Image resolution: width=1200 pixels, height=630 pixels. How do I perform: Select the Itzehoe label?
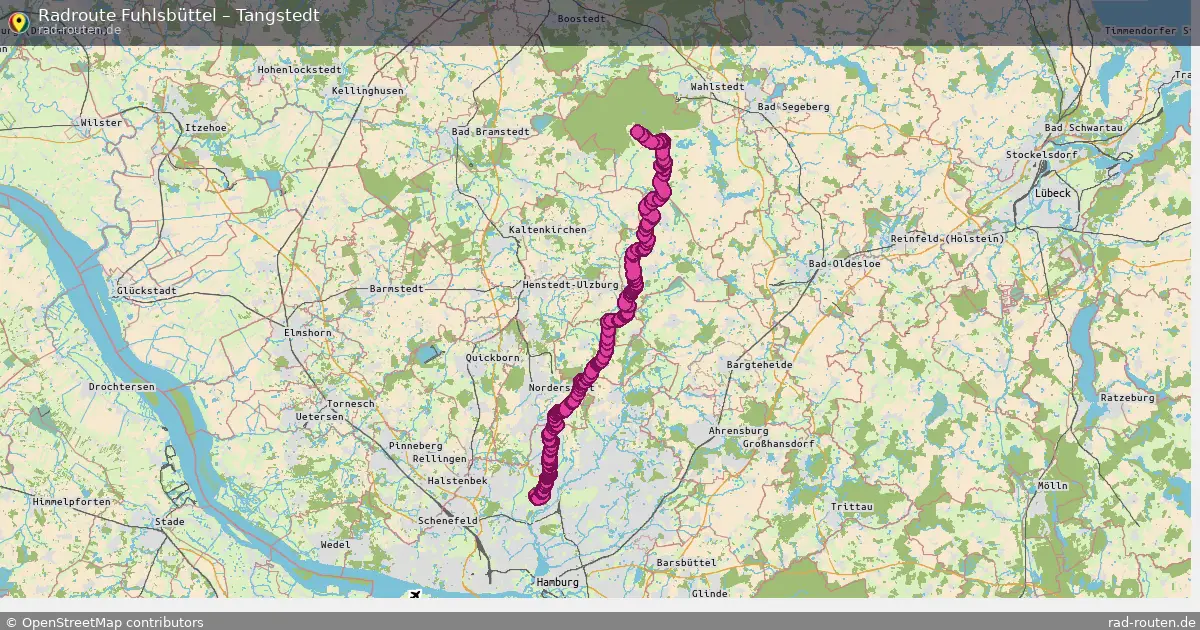[206, 128]
